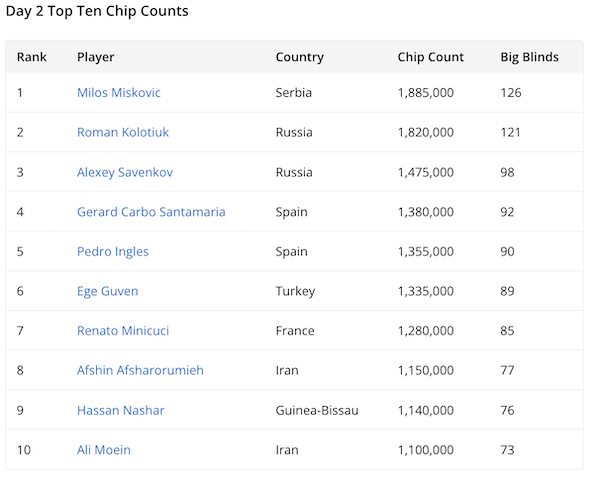Open Alexey Savenkov's profile link
The image size is (600, 484).
pyautogui.click(x=124, y=172)
